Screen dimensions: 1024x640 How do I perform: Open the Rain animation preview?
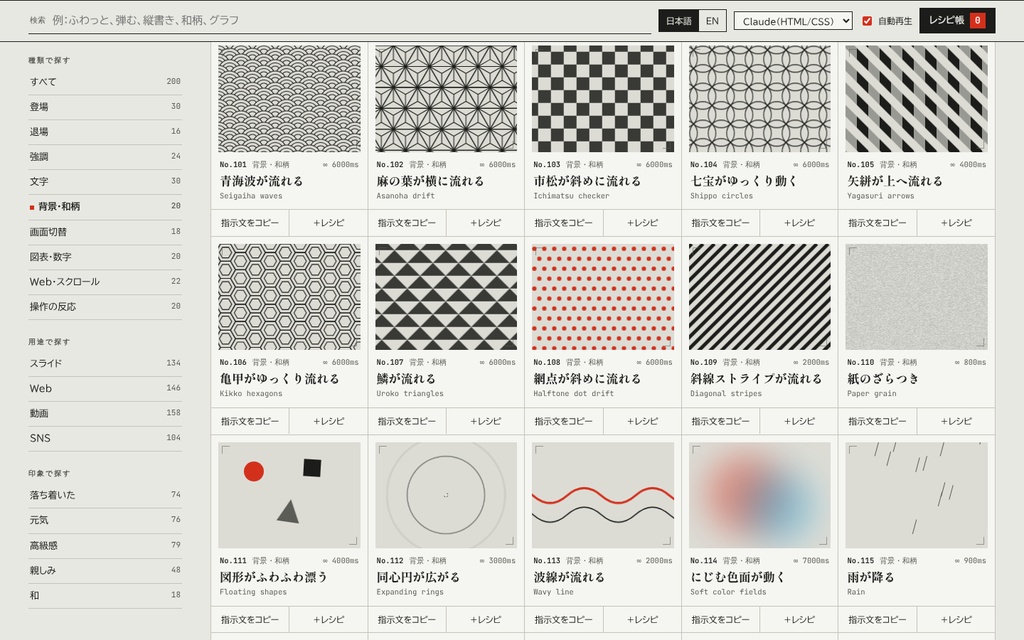(916, 495)
